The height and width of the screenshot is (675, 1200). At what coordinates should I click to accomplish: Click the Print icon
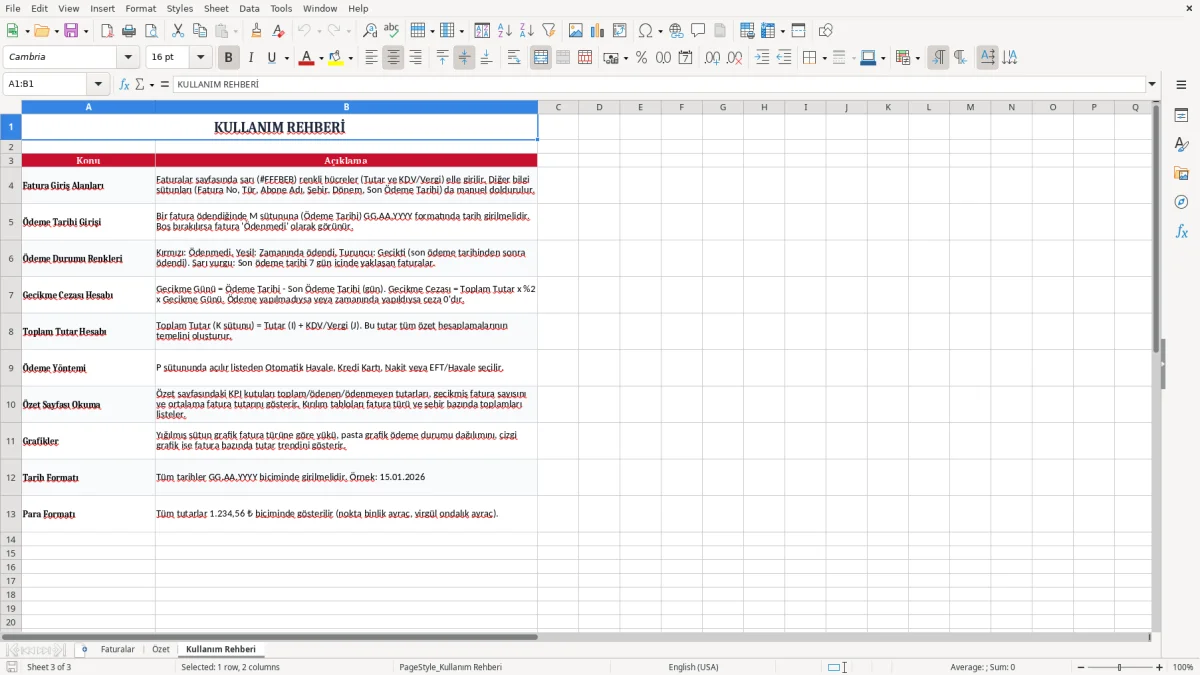coord(129,31)
